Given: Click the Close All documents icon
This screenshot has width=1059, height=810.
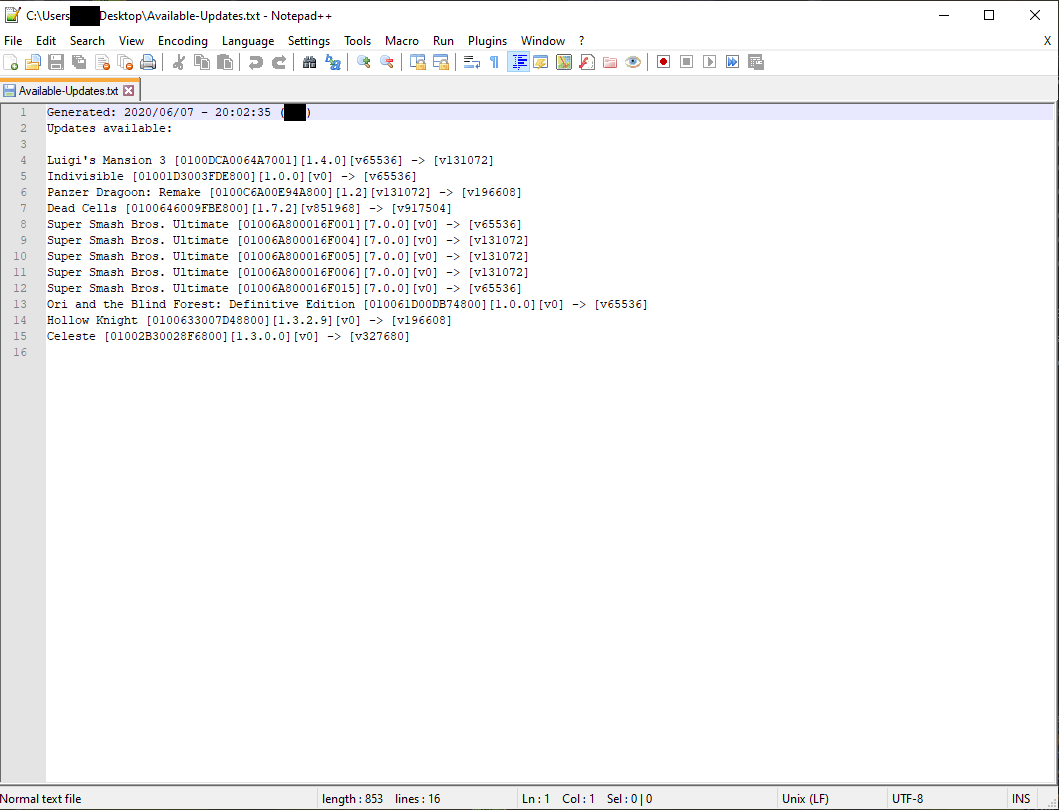Looking at the screenshot, I should click(x=125, y=62).
